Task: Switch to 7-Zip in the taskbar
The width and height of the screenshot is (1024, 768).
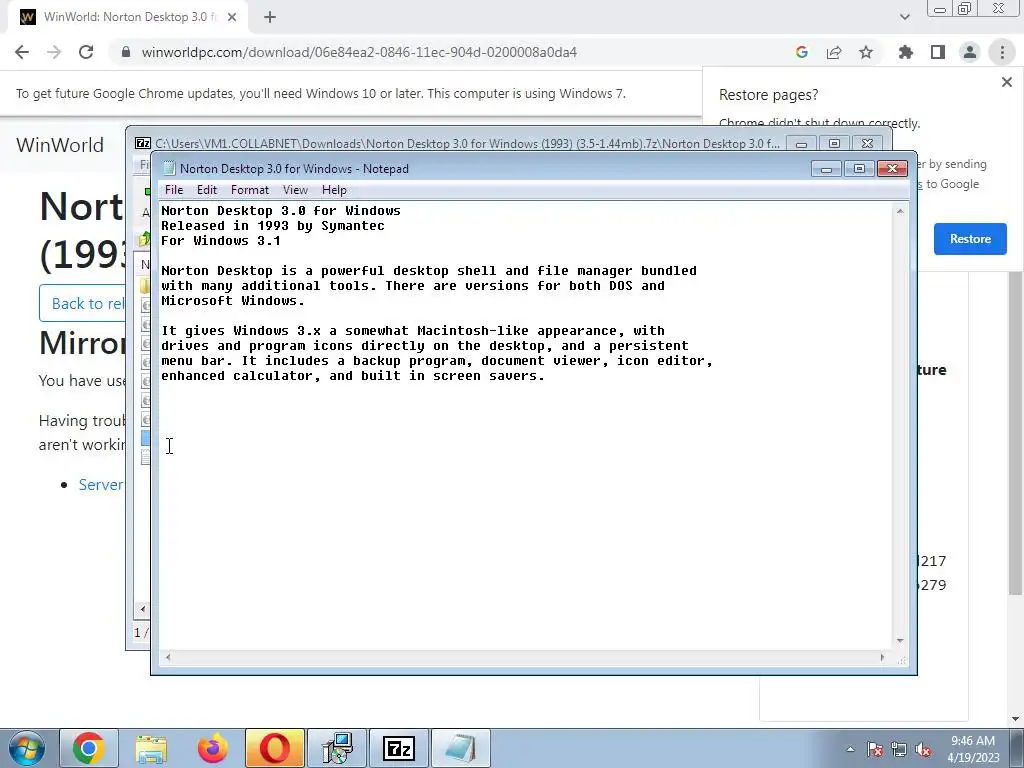Action: [x=399, y=748]
